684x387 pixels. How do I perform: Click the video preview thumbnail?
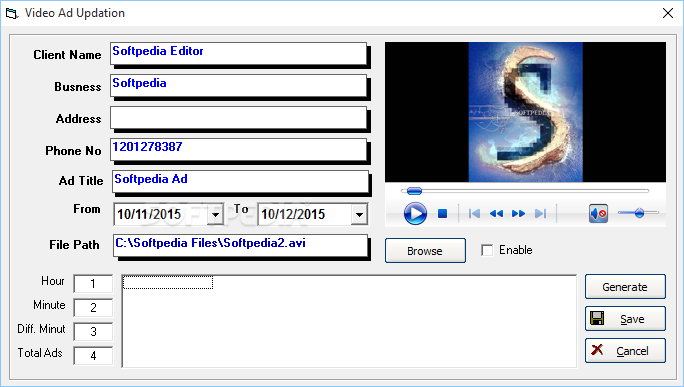pos(525,112)
